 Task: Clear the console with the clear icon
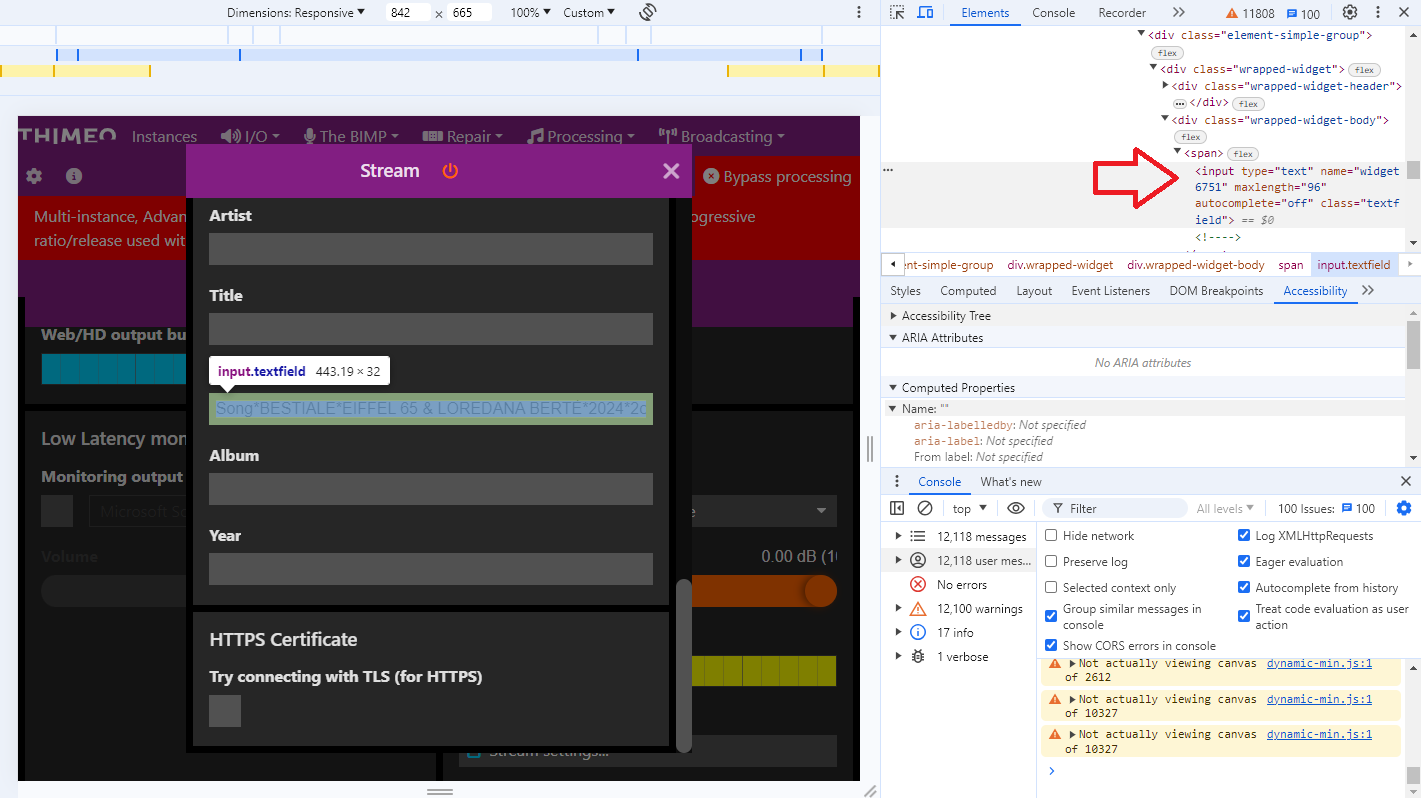coord(924,507)
